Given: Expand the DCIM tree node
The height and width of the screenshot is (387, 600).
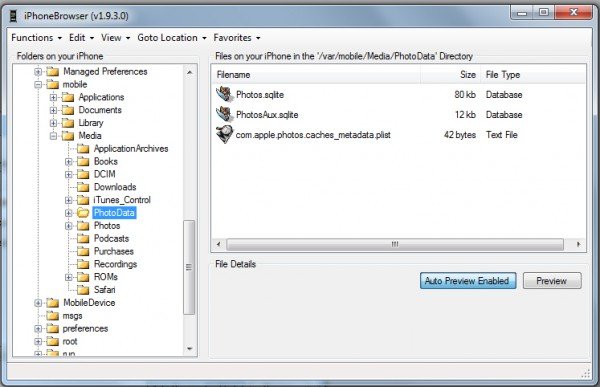Looking at the screenshot, I should 68,174.
